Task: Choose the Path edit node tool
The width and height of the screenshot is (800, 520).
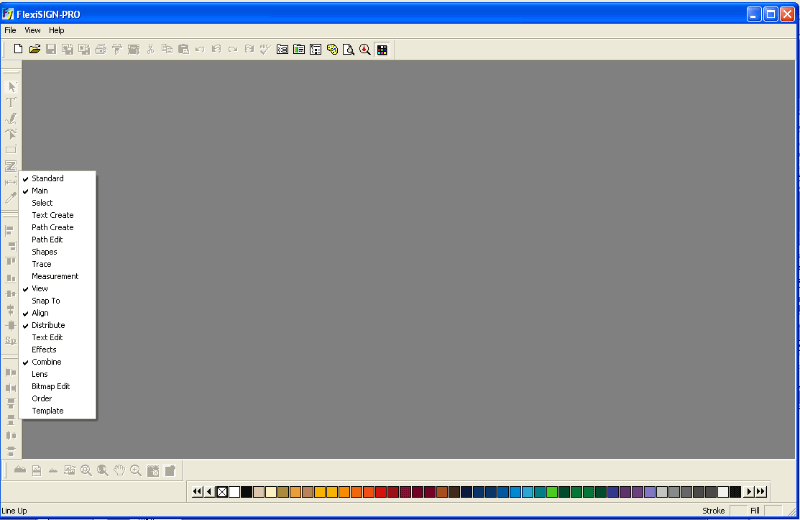Action: pos(11,134)
